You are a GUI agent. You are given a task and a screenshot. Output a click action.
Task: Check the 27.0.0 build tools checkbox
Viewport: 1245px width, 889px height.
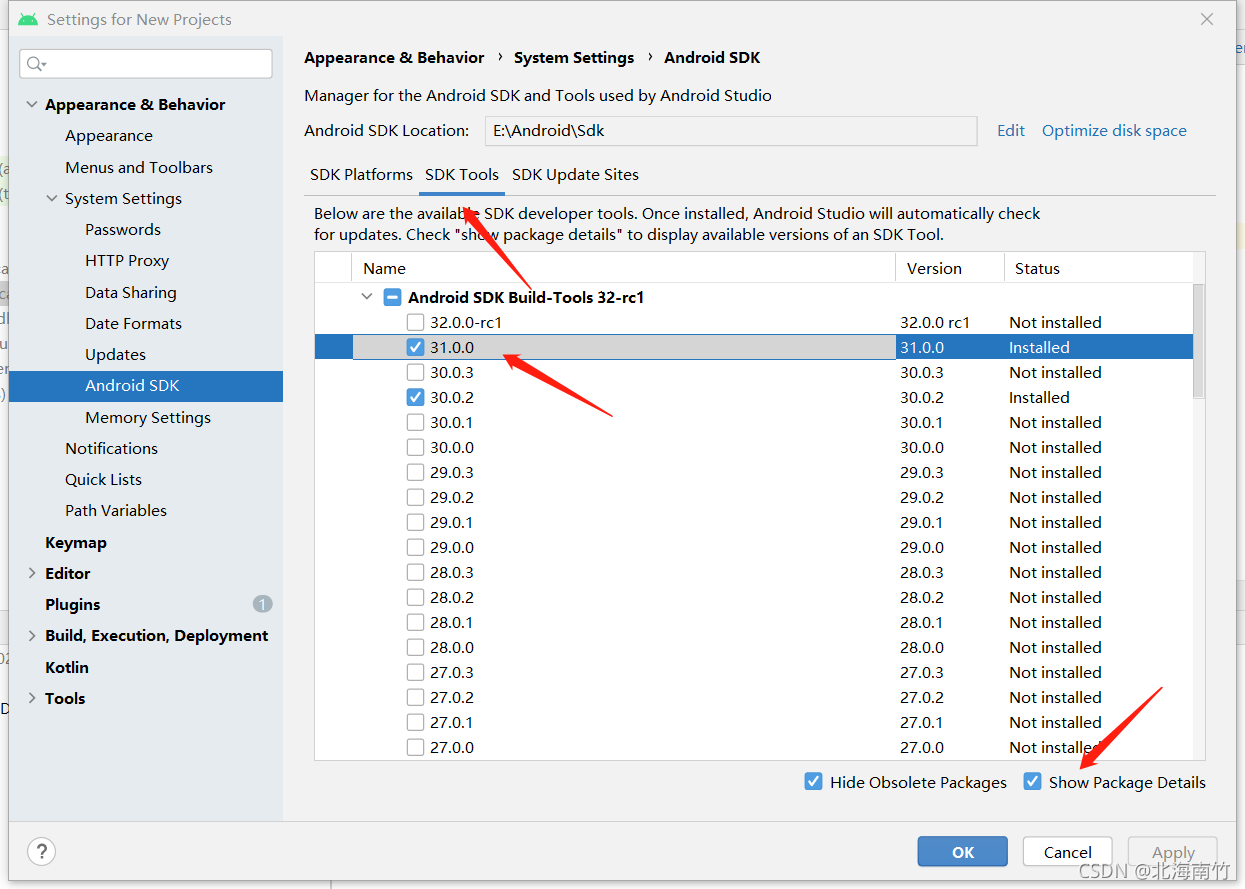pos(415,747)
